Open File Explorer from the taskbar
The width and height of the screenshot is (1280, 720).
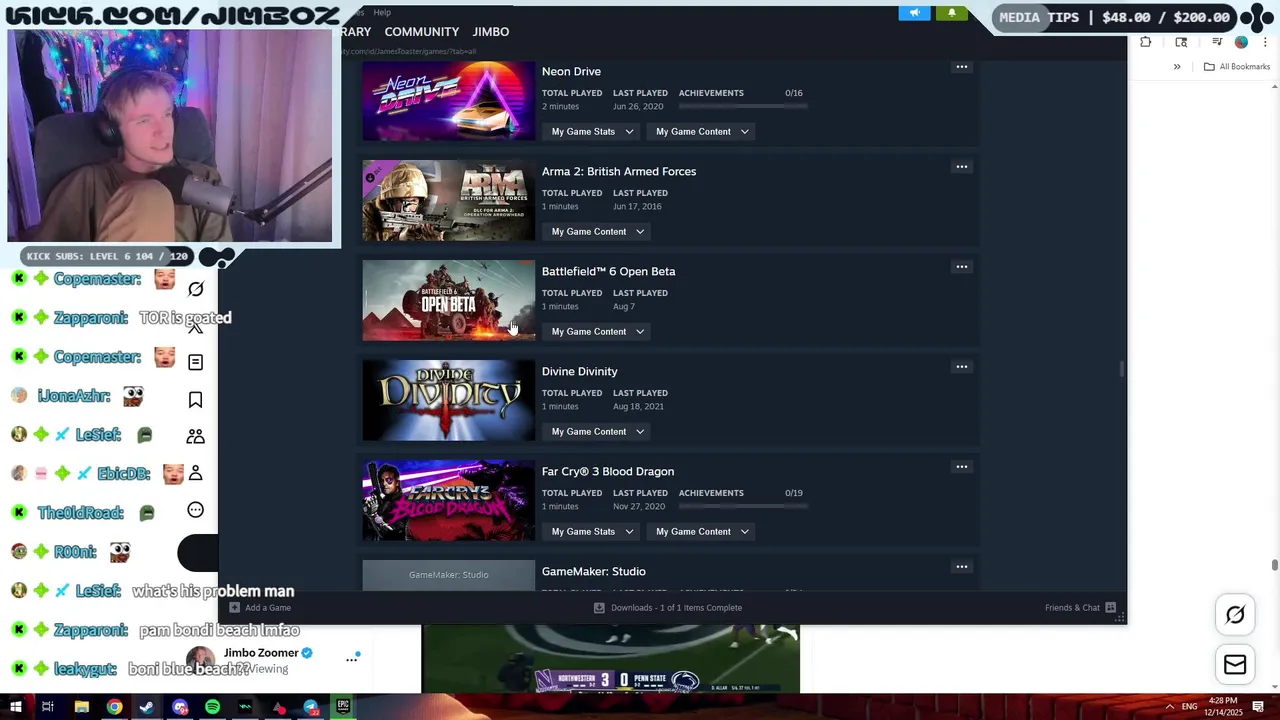coord(82,707)
